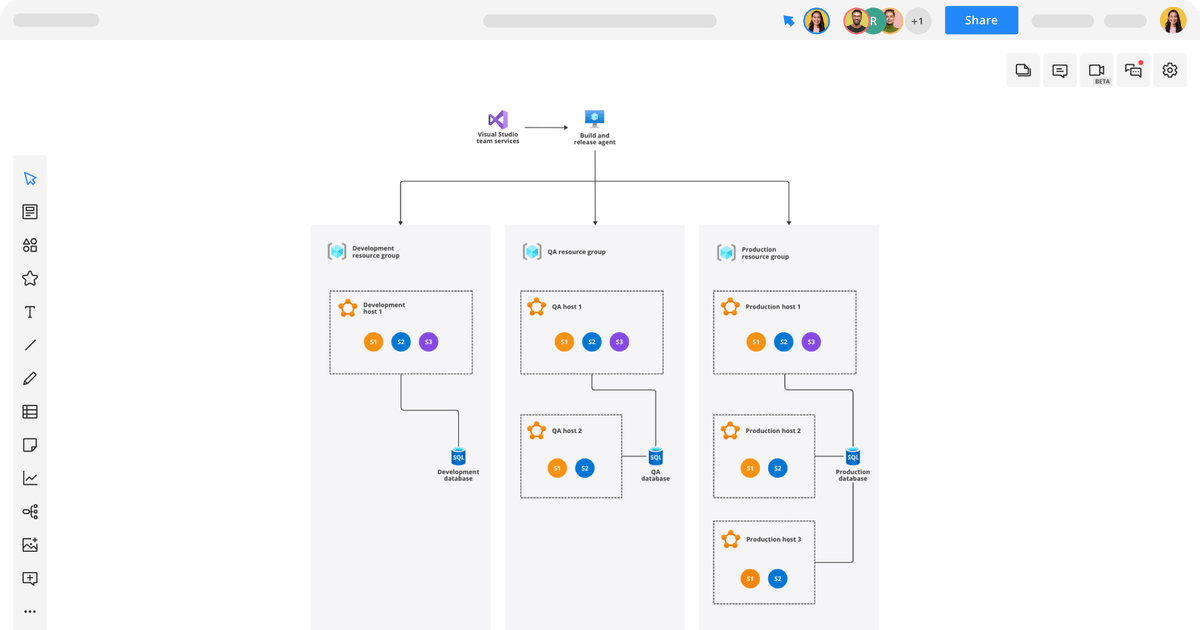This screenshot has height=630, width=1200.
Task: Open the chart insertion tool
Action: point(30,478)
